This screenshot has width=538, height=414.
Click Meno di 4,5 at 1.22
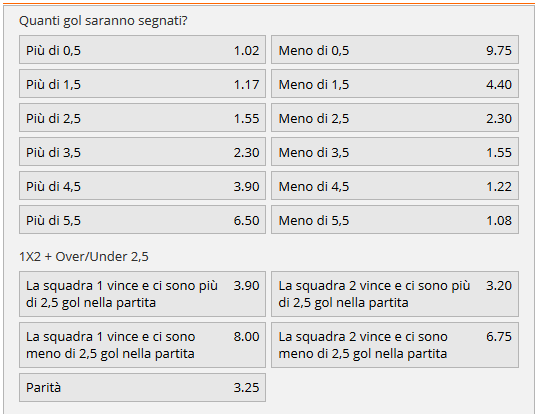395,186
